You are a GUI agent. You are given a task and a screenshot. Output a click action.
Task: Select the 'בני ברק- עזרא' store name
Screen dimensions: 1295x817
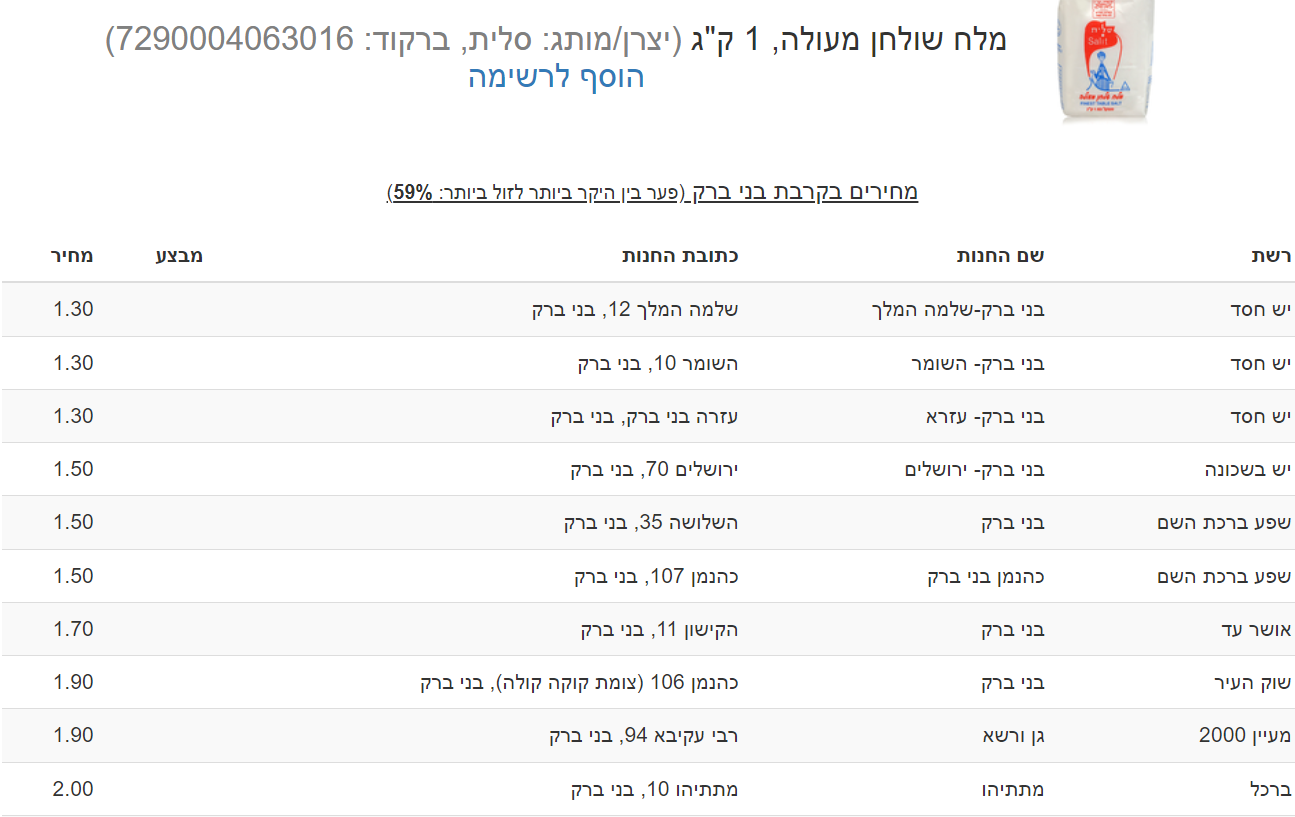pos(985,416)
